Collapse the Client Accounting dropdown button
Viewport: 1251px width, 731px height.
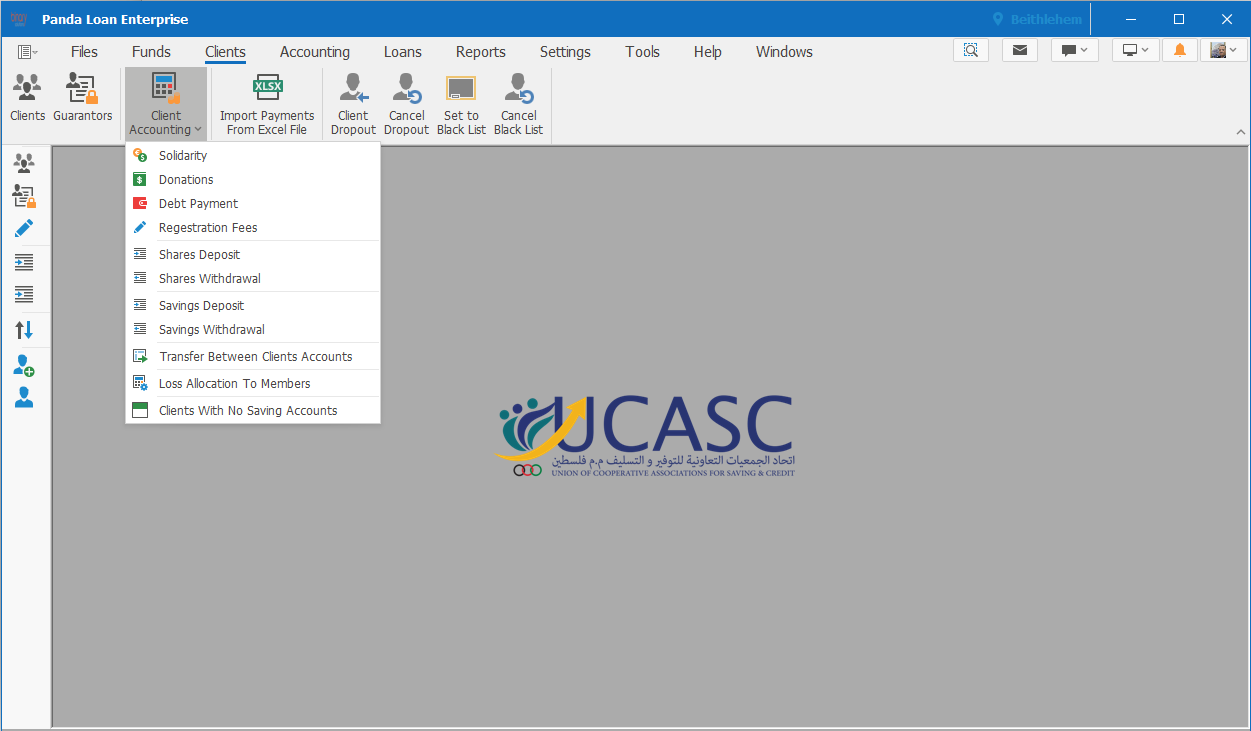point(166,103)
